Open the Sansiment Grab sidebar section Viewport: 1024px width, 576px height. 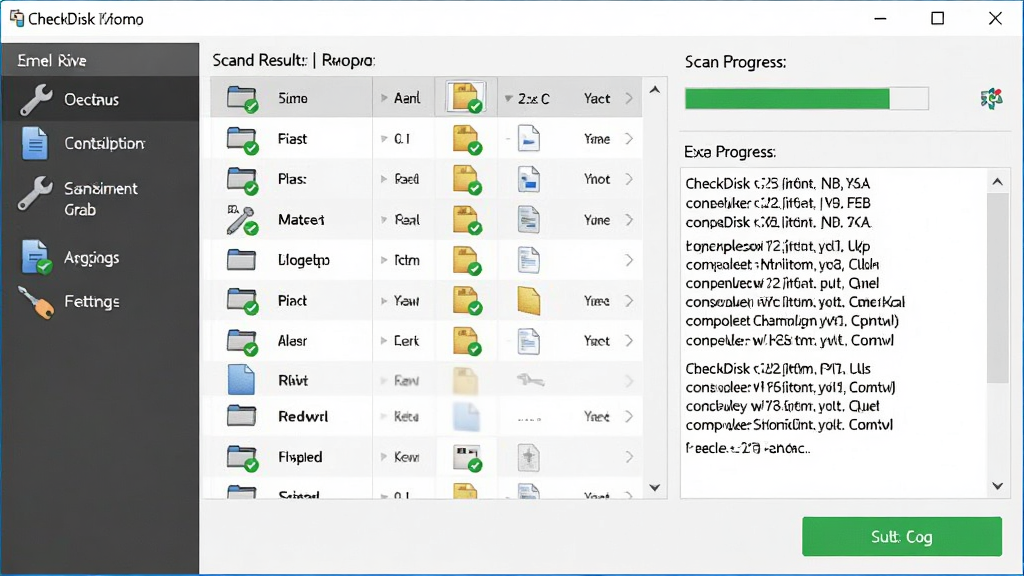99,199
